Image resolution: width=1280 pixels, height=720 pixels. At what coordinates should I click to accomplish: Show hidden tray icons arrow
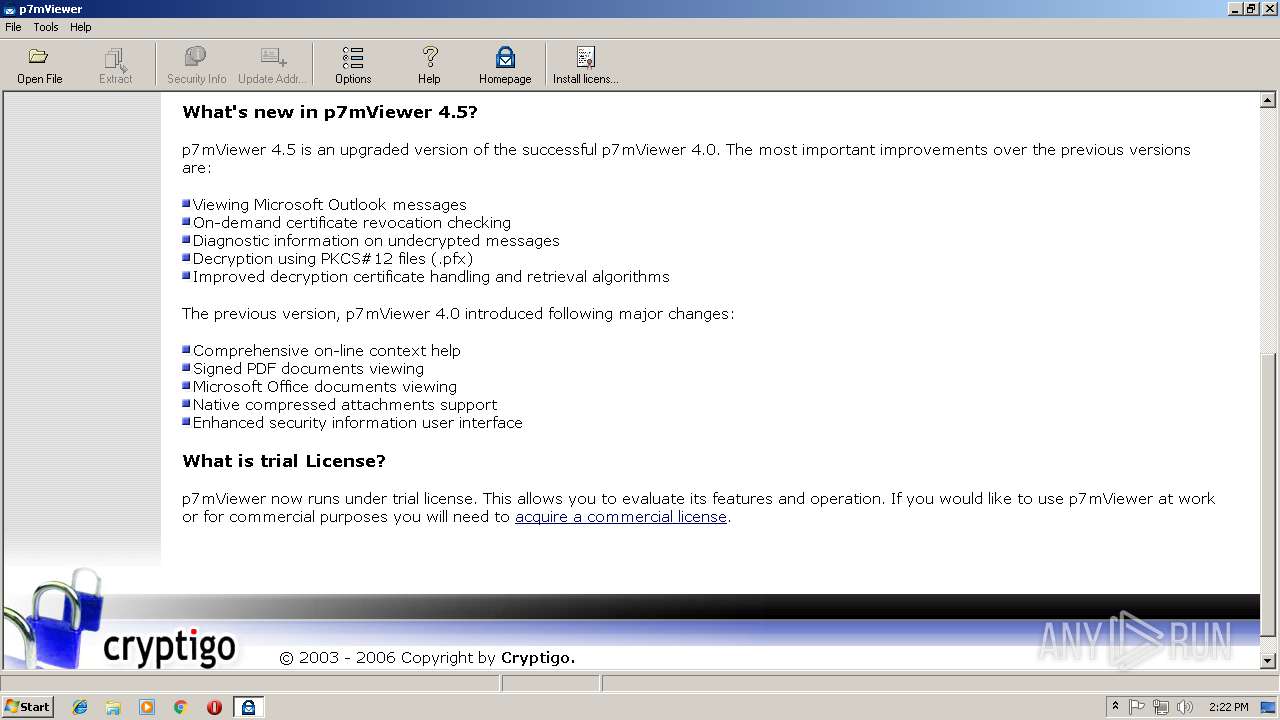1115,707
